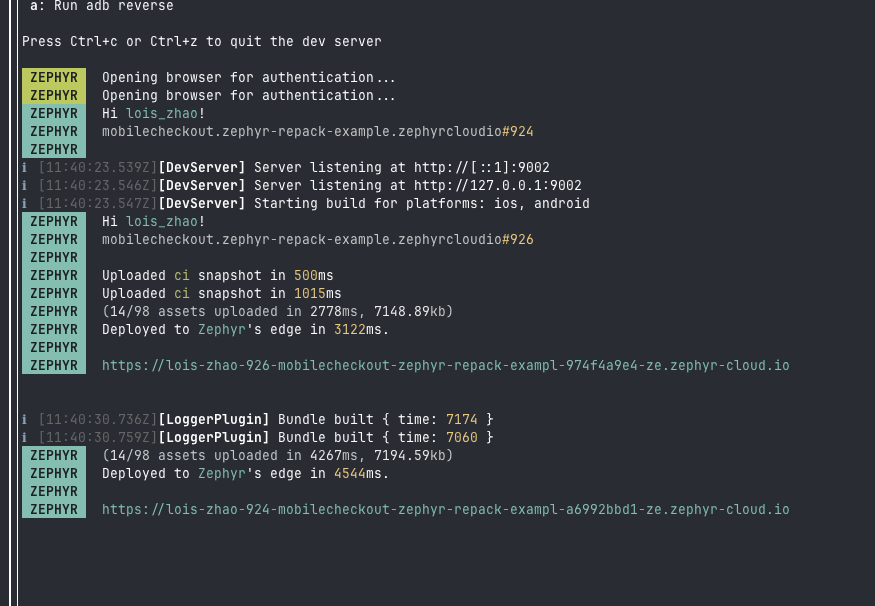Open the lois-zhao-924 zephyr-cloud.io deployment URL
875x606 pixels.
[x=445, y=510]
